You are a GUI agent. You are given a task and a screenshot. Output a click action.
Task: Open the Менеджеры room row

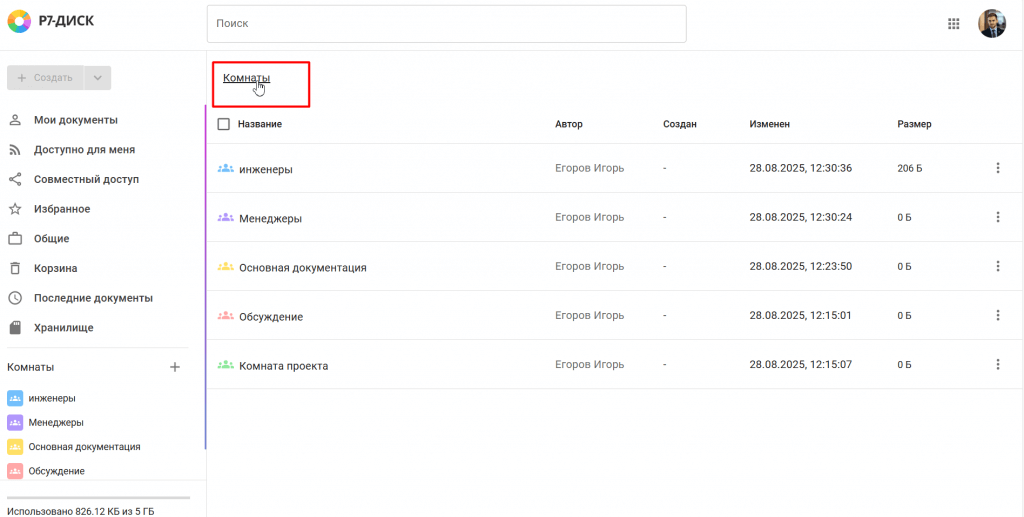(x=615, y=217)
